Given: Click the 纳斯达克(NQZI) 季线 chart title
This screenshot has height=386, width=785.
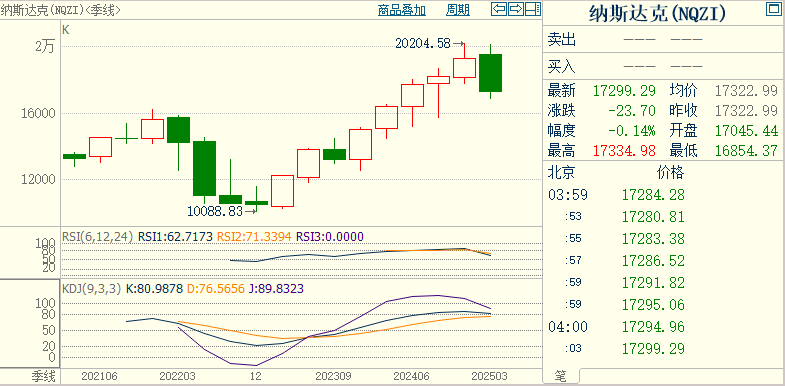Looking at the screenshot, I should 60,10.
